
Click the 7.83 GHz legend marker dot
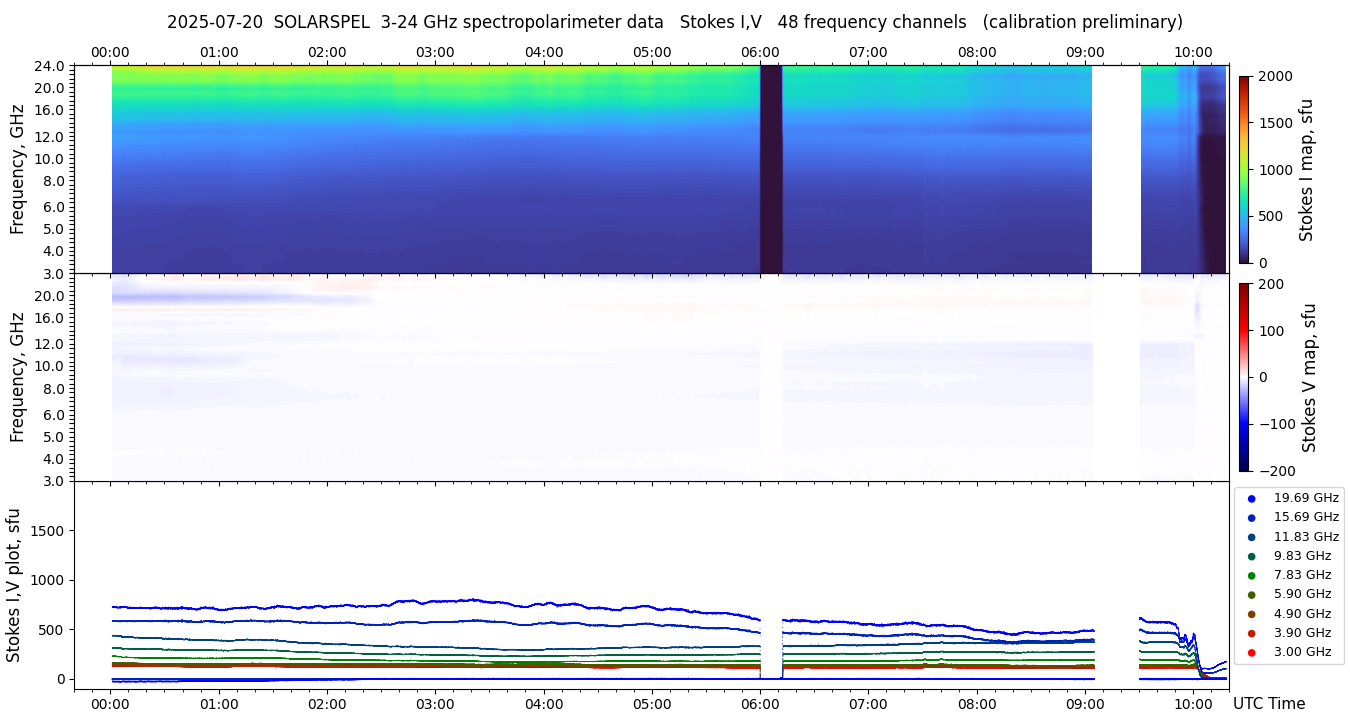click(x=1251, y=575)
